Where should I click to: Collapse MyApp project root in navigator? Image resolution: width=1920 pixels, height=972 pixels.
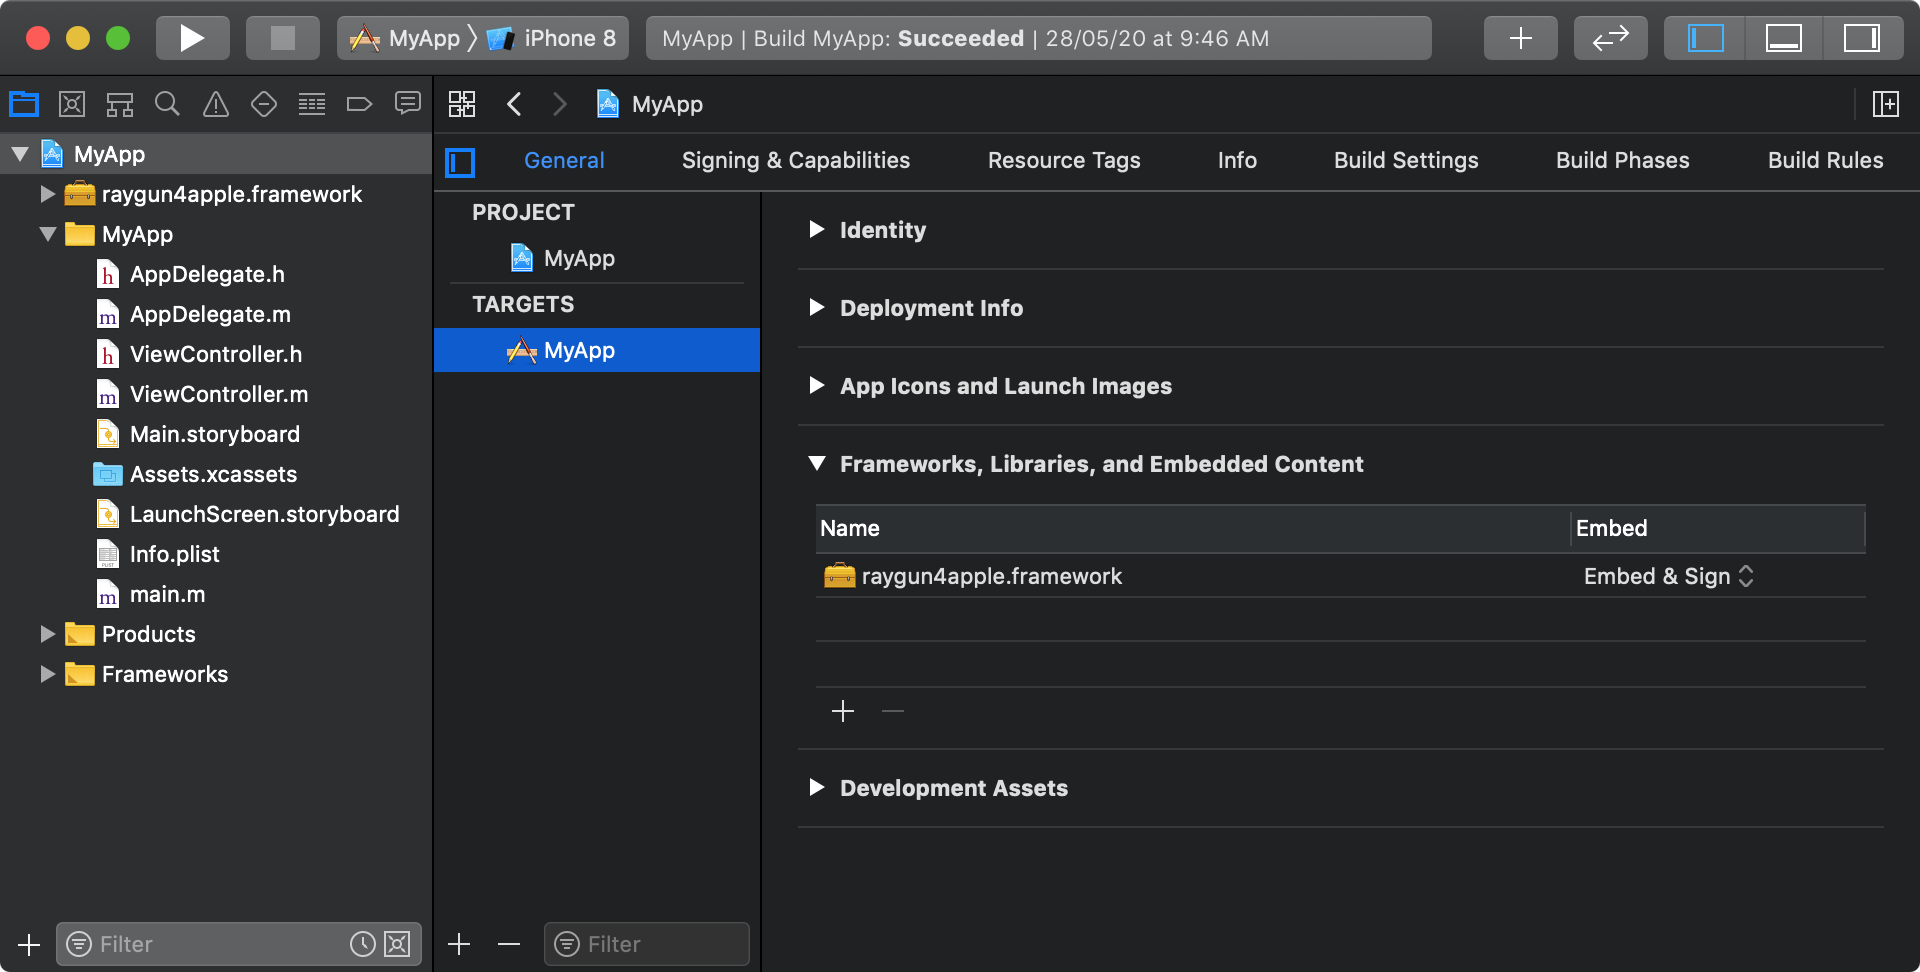[20, 154]
